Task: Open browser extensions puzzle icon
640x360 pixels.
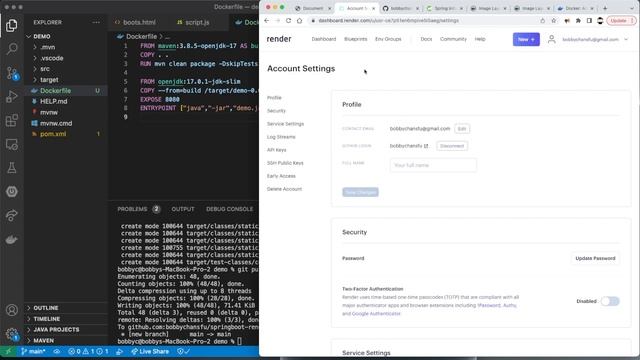Action: 578,20
